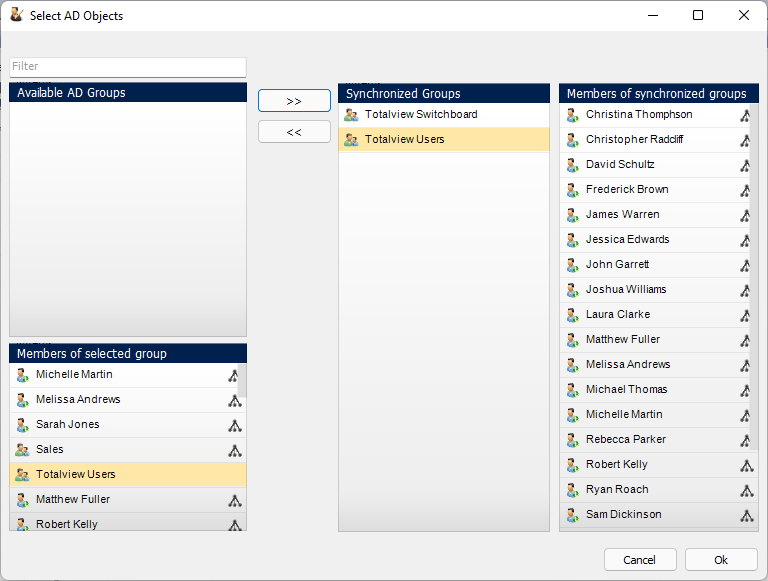Select Totalview Users in Synchronized Groups

(444, 140)
